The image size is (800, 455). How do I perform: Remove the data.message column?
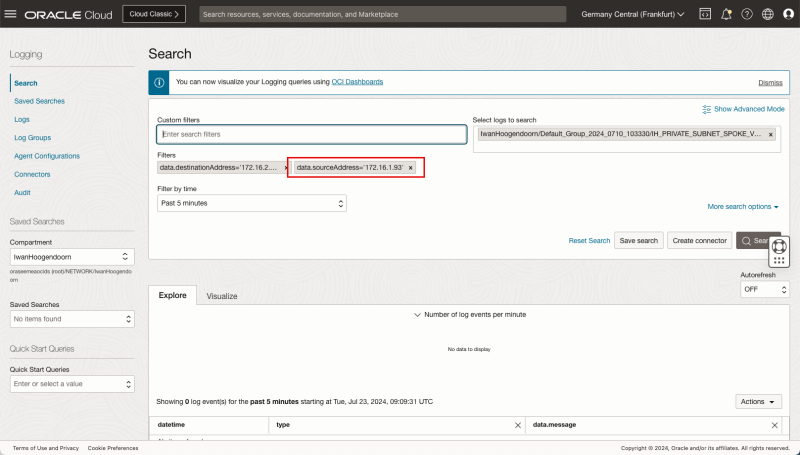click(x=774, y=425)
